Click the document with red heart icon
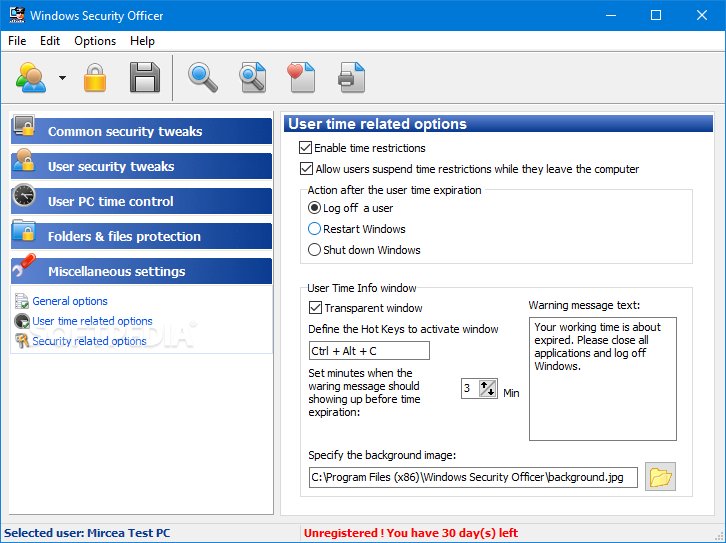726x543 pixels. 301,78
